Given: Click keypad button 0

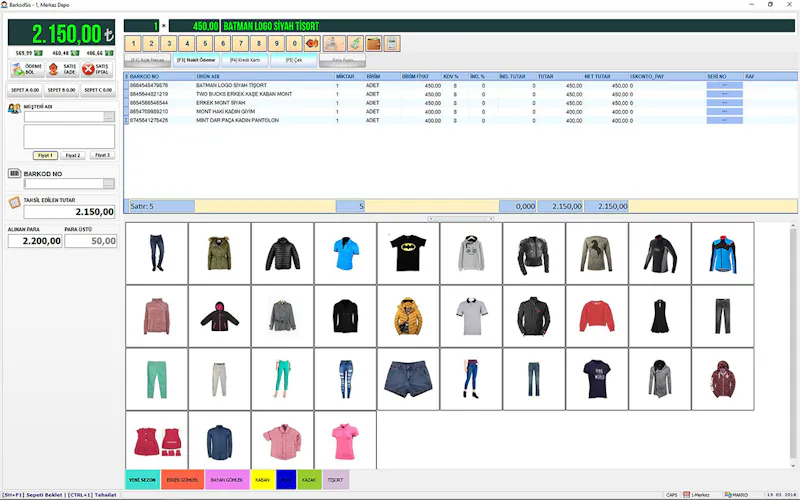Looking at the screenshot, I should [294, 44].
